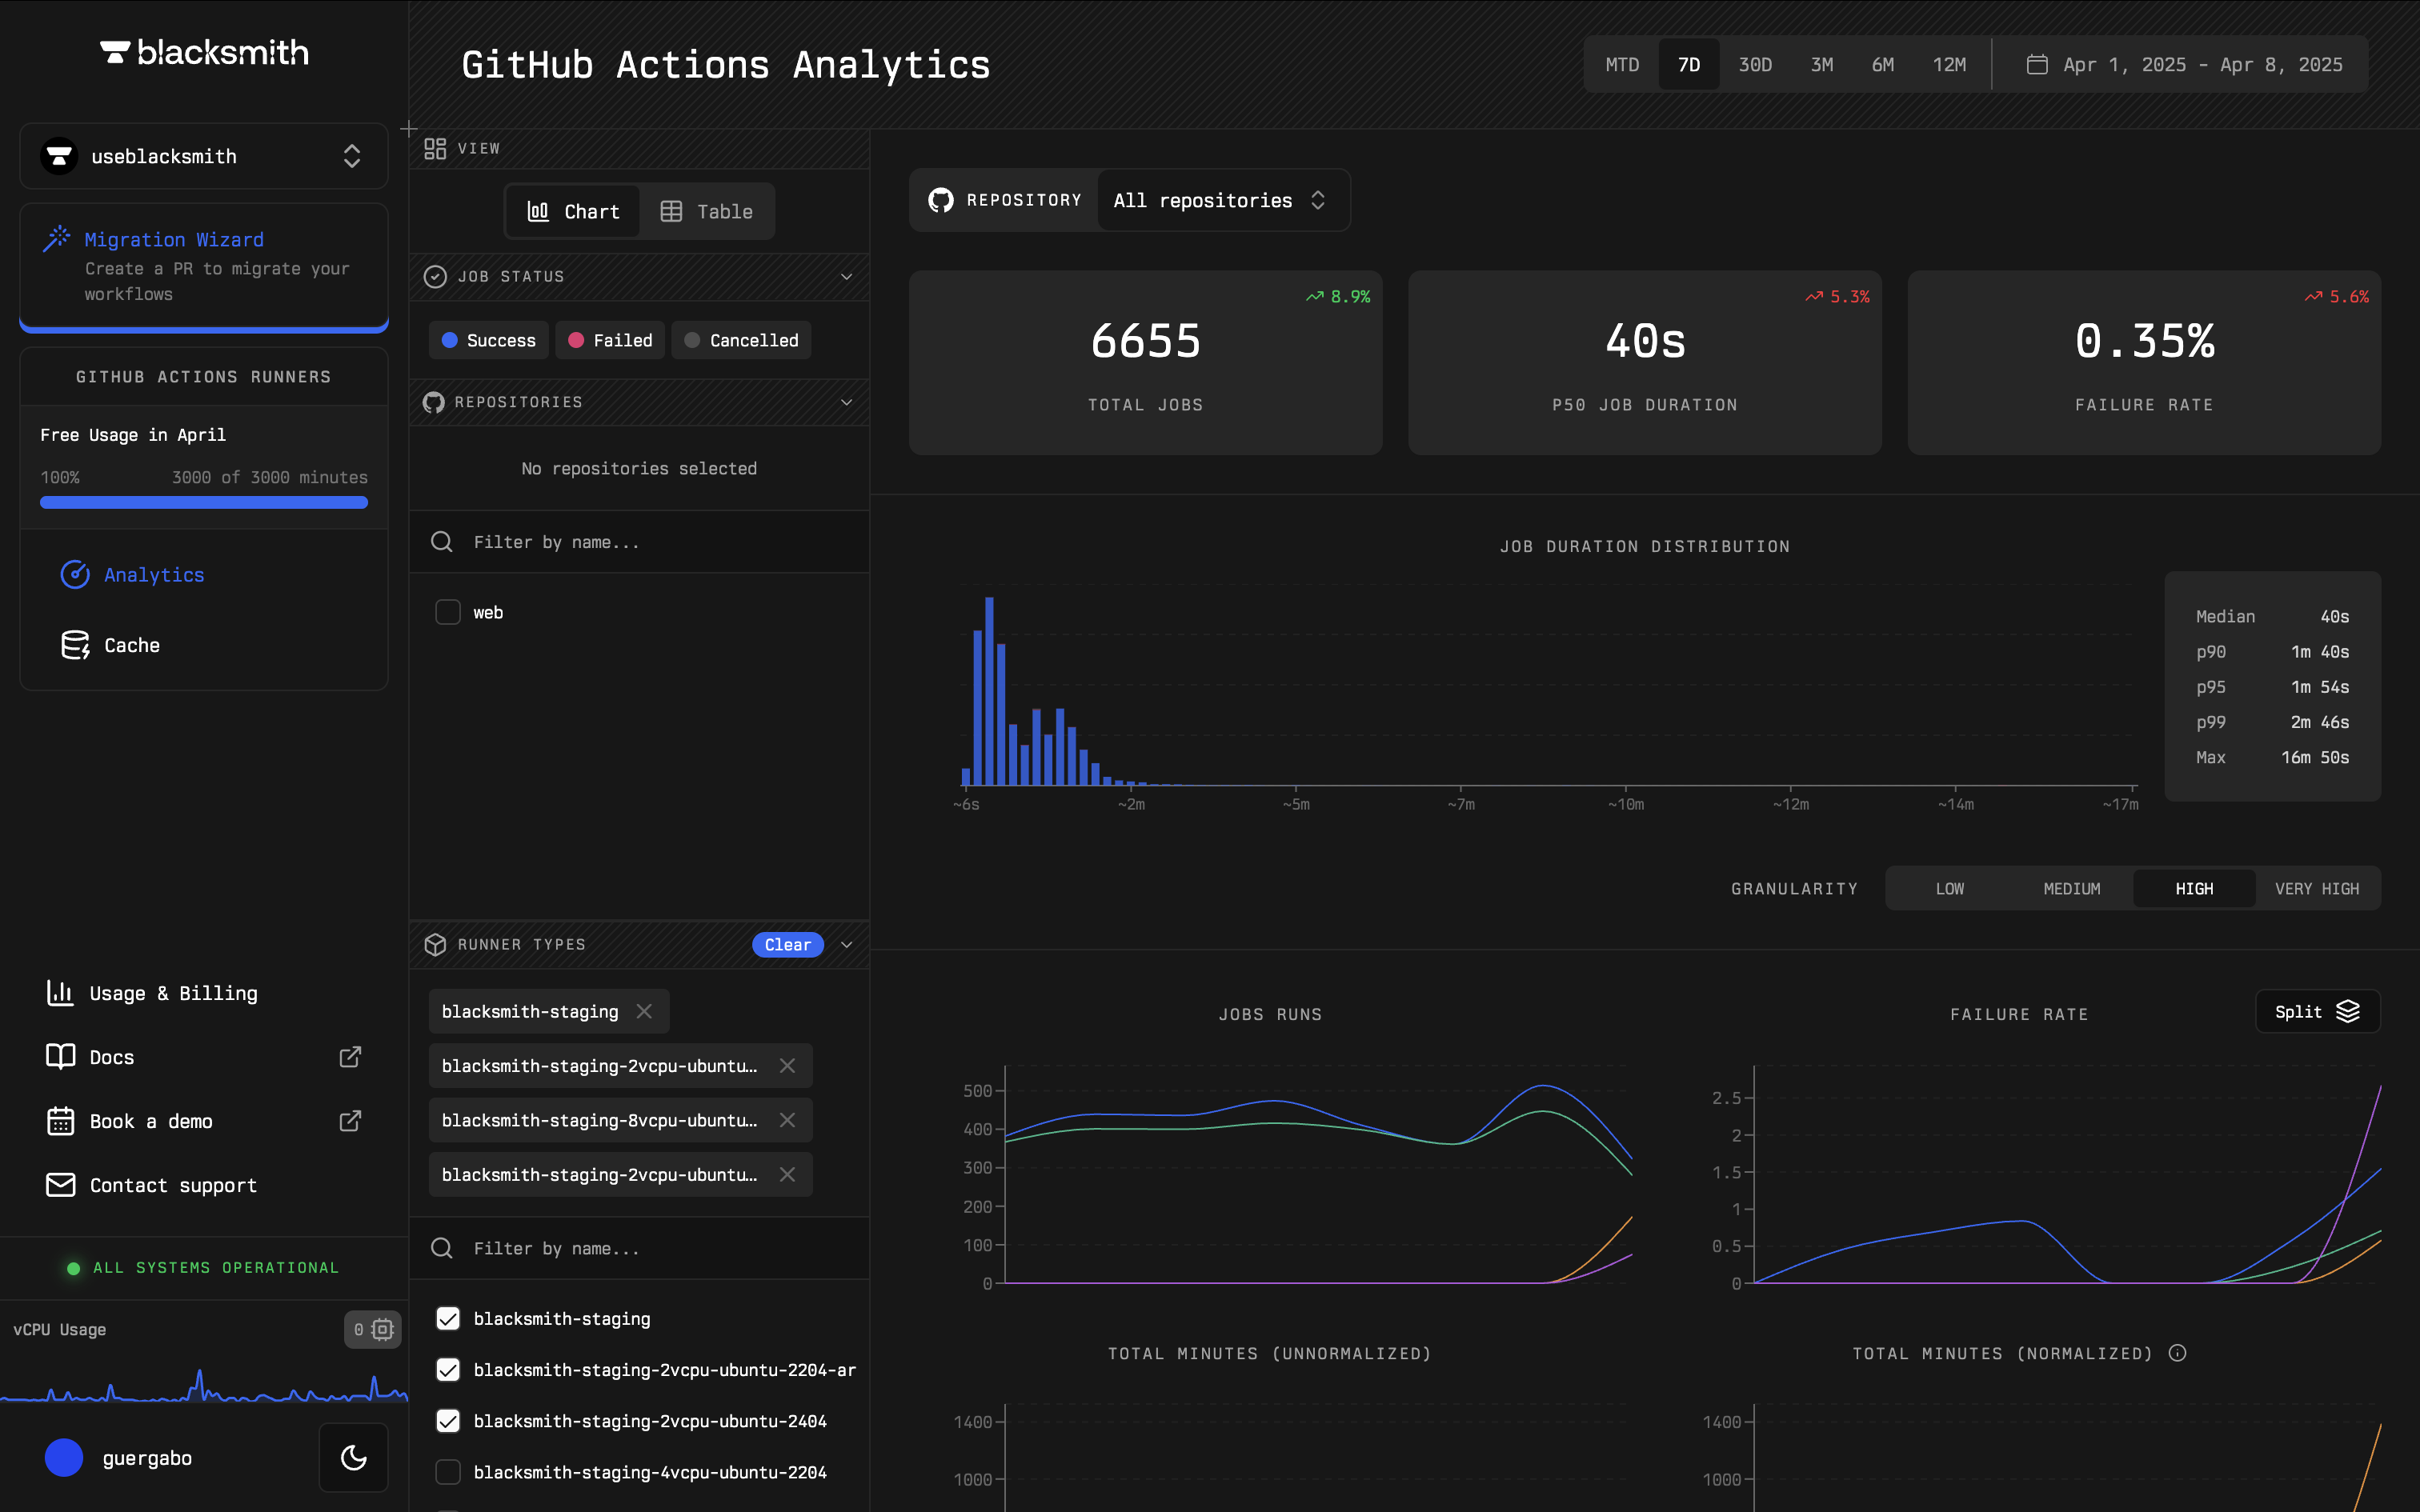Click the All Systems Operational status
Viewport: 2420px width, 1512px height.
(x=204, y=1267)
